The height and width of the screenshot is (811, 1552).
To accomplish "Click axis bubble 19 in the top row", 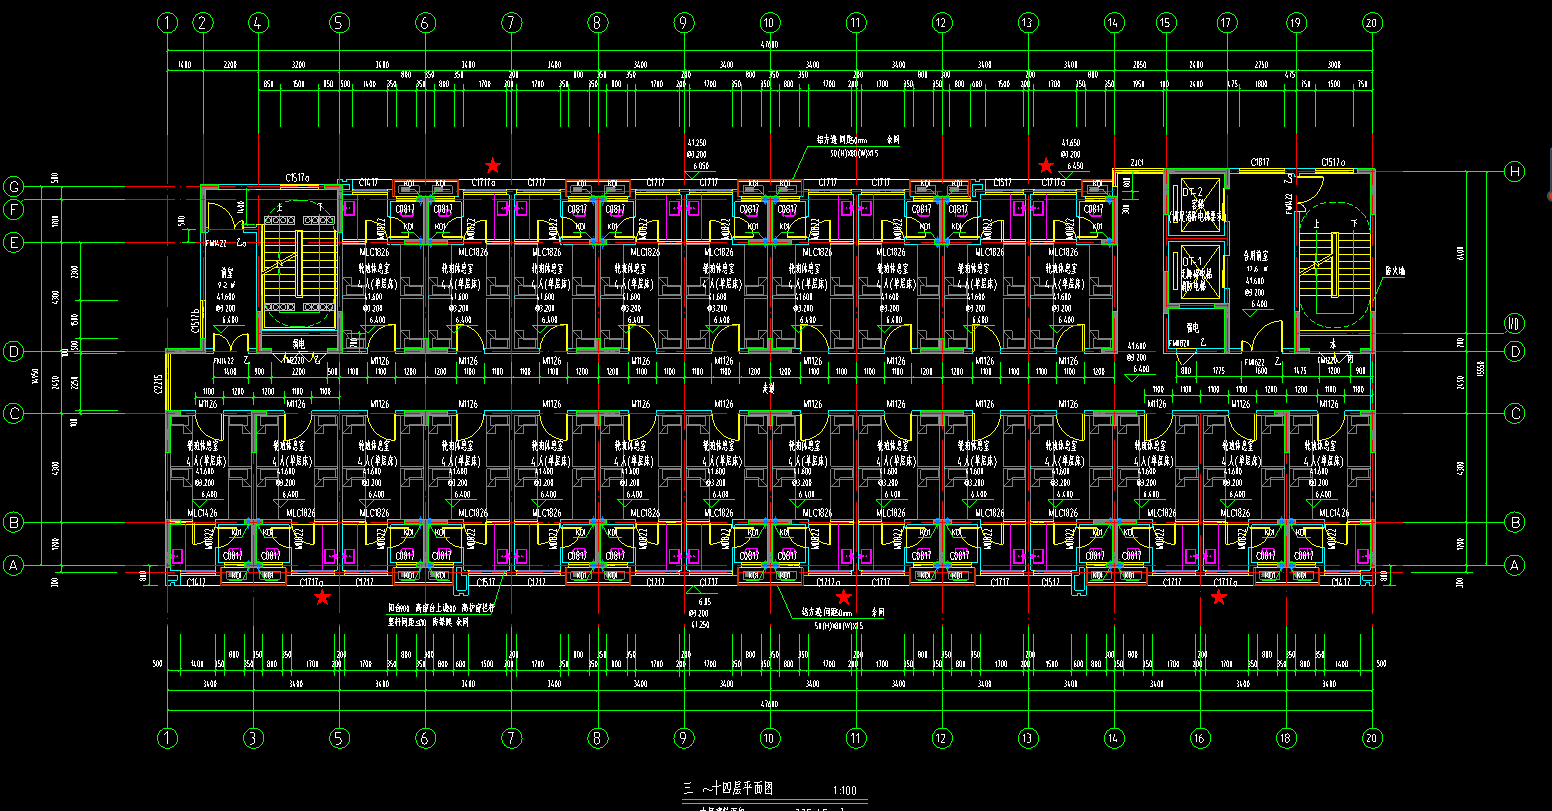I will [1296, 22].
